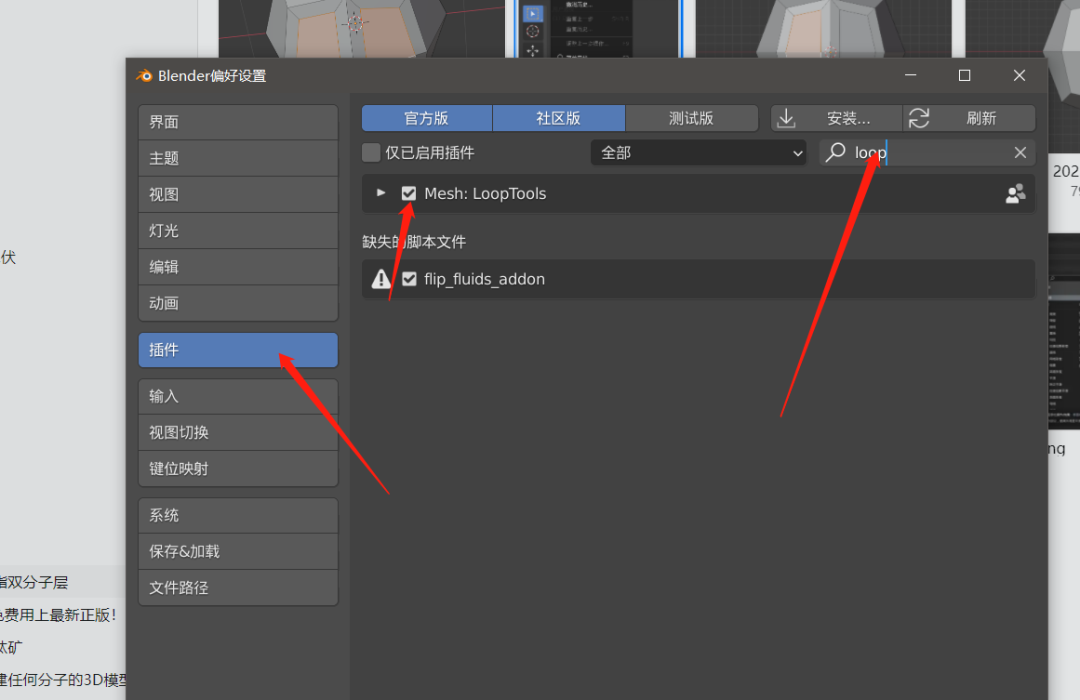Open the 视图切换 section
Viewport: 1080px width, 700px height.
coord(238,433)
